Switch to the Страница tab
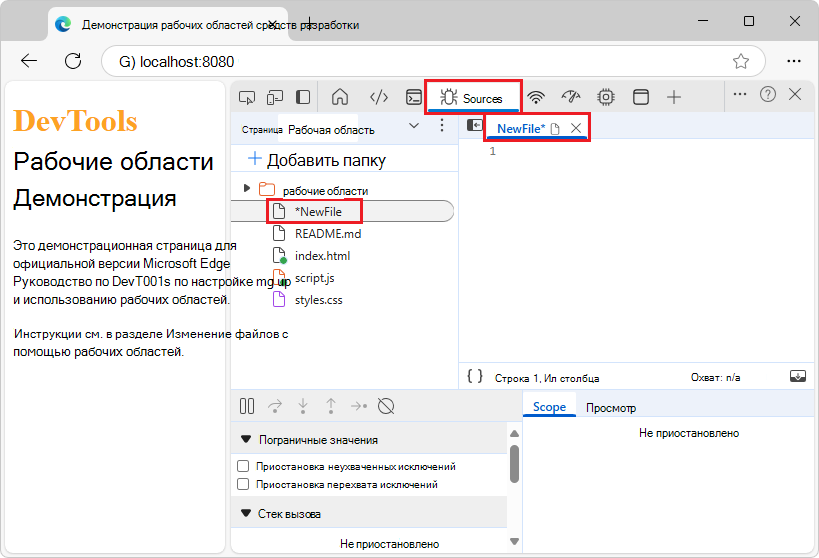 coord(262,130)
